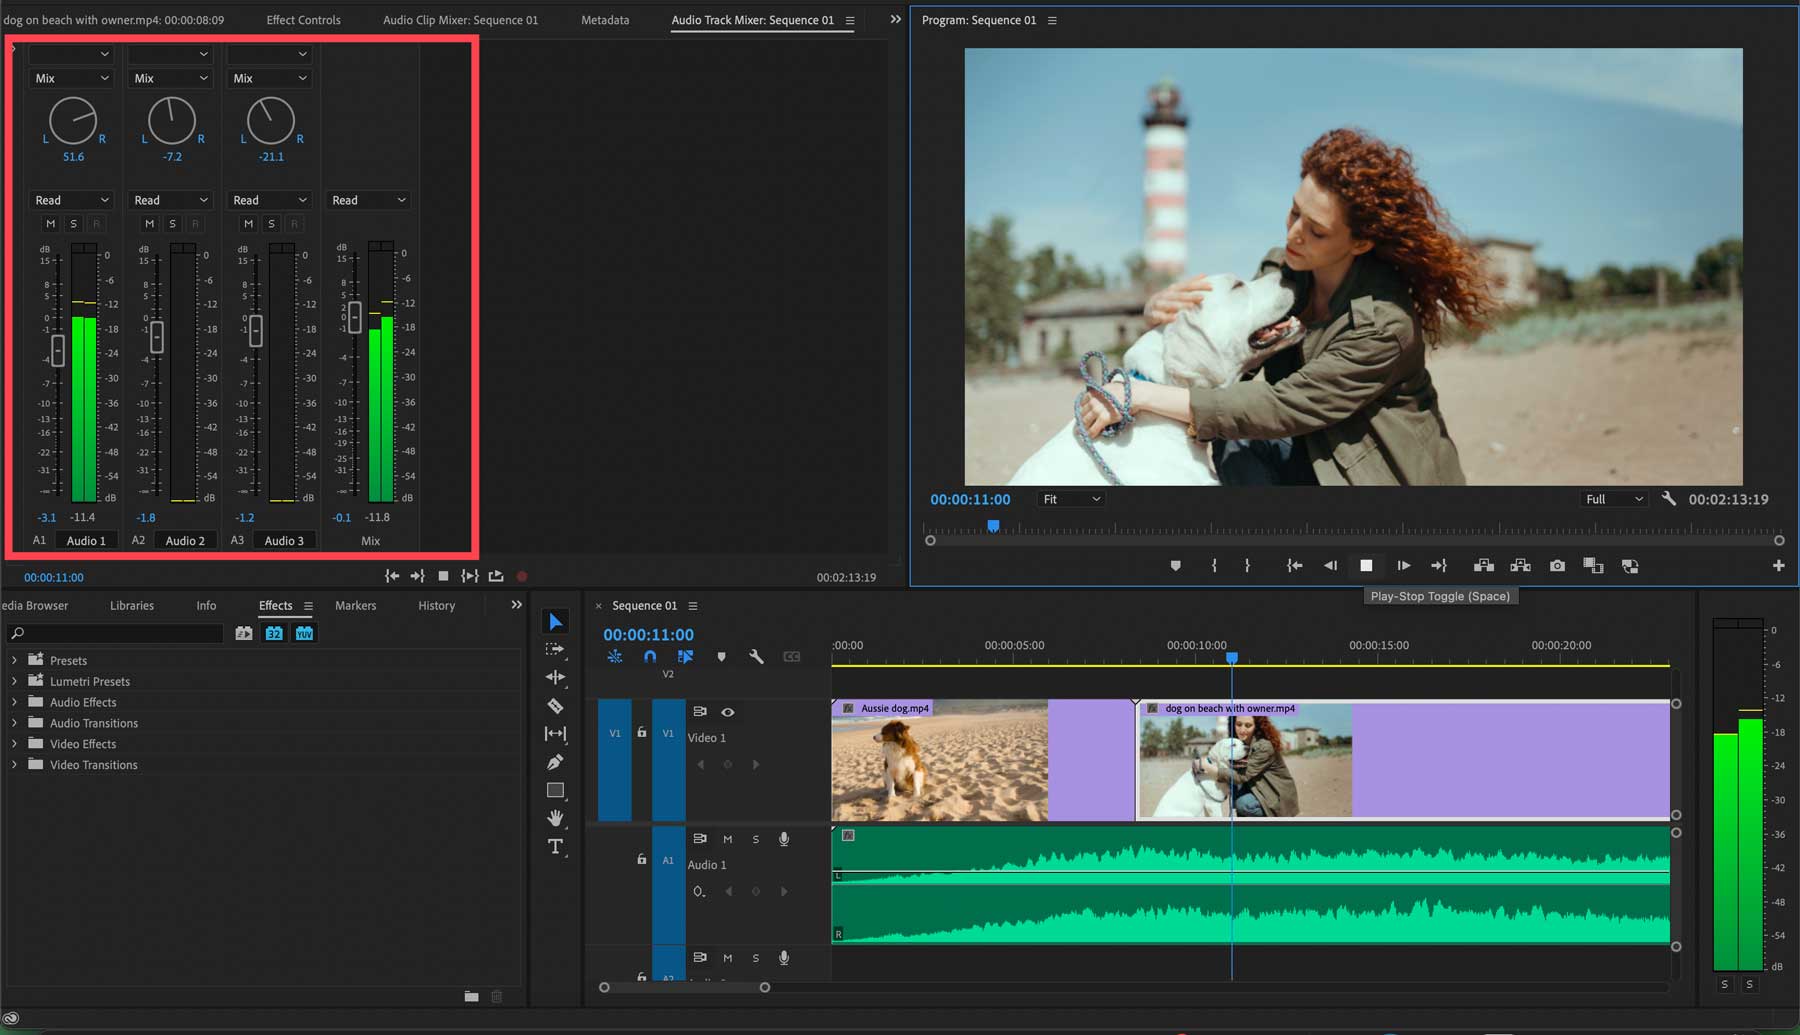Select the Aussie dog.mp4 clip on timeline
Screen dimensions: 1800x1035
[x=938, y=760]
